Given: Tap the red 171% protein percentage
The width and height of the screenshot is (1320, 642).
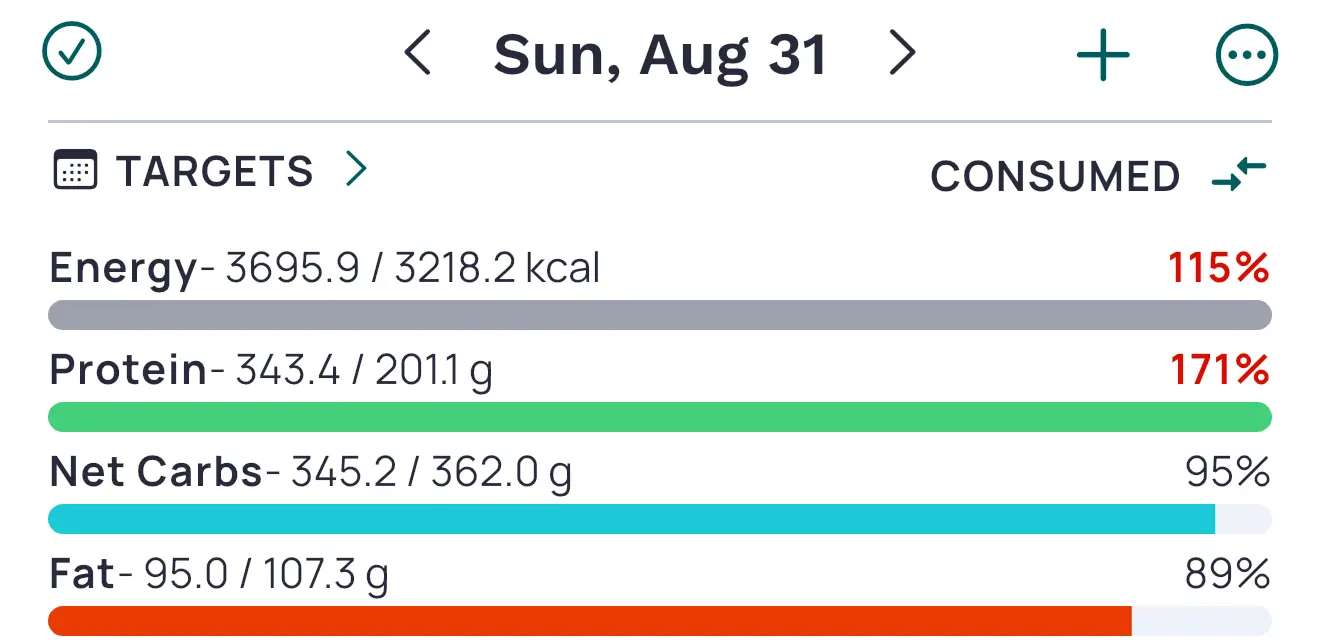Looking at the screenshot, I should pos(1219,371).
